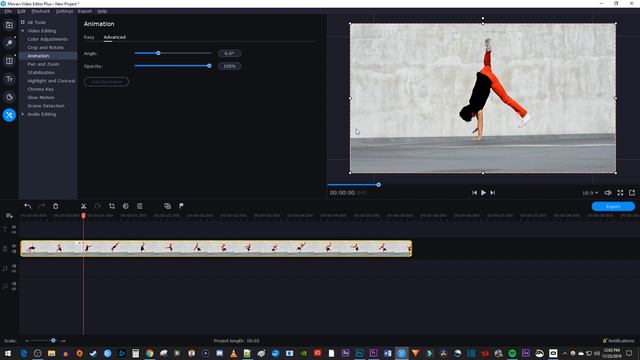
Task: Mute preview volume speaker icon
Action: click(608, 193)
